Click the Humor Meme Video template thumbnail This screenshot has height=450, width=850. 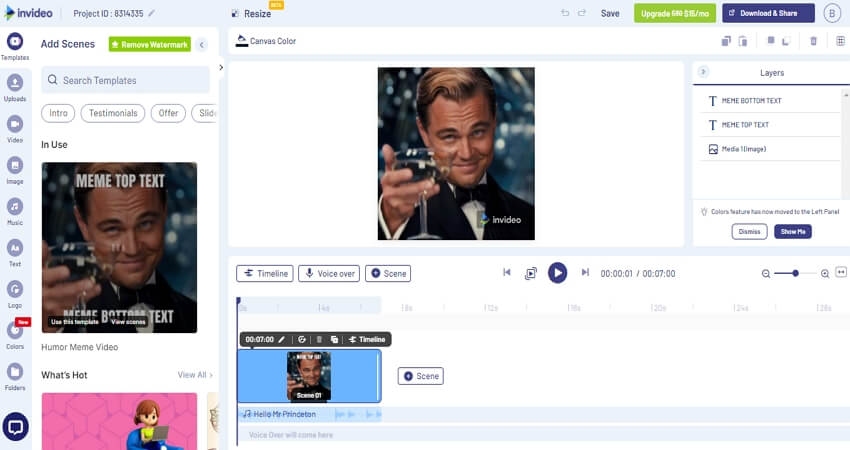pyautogui.click(x=119, y=247)
